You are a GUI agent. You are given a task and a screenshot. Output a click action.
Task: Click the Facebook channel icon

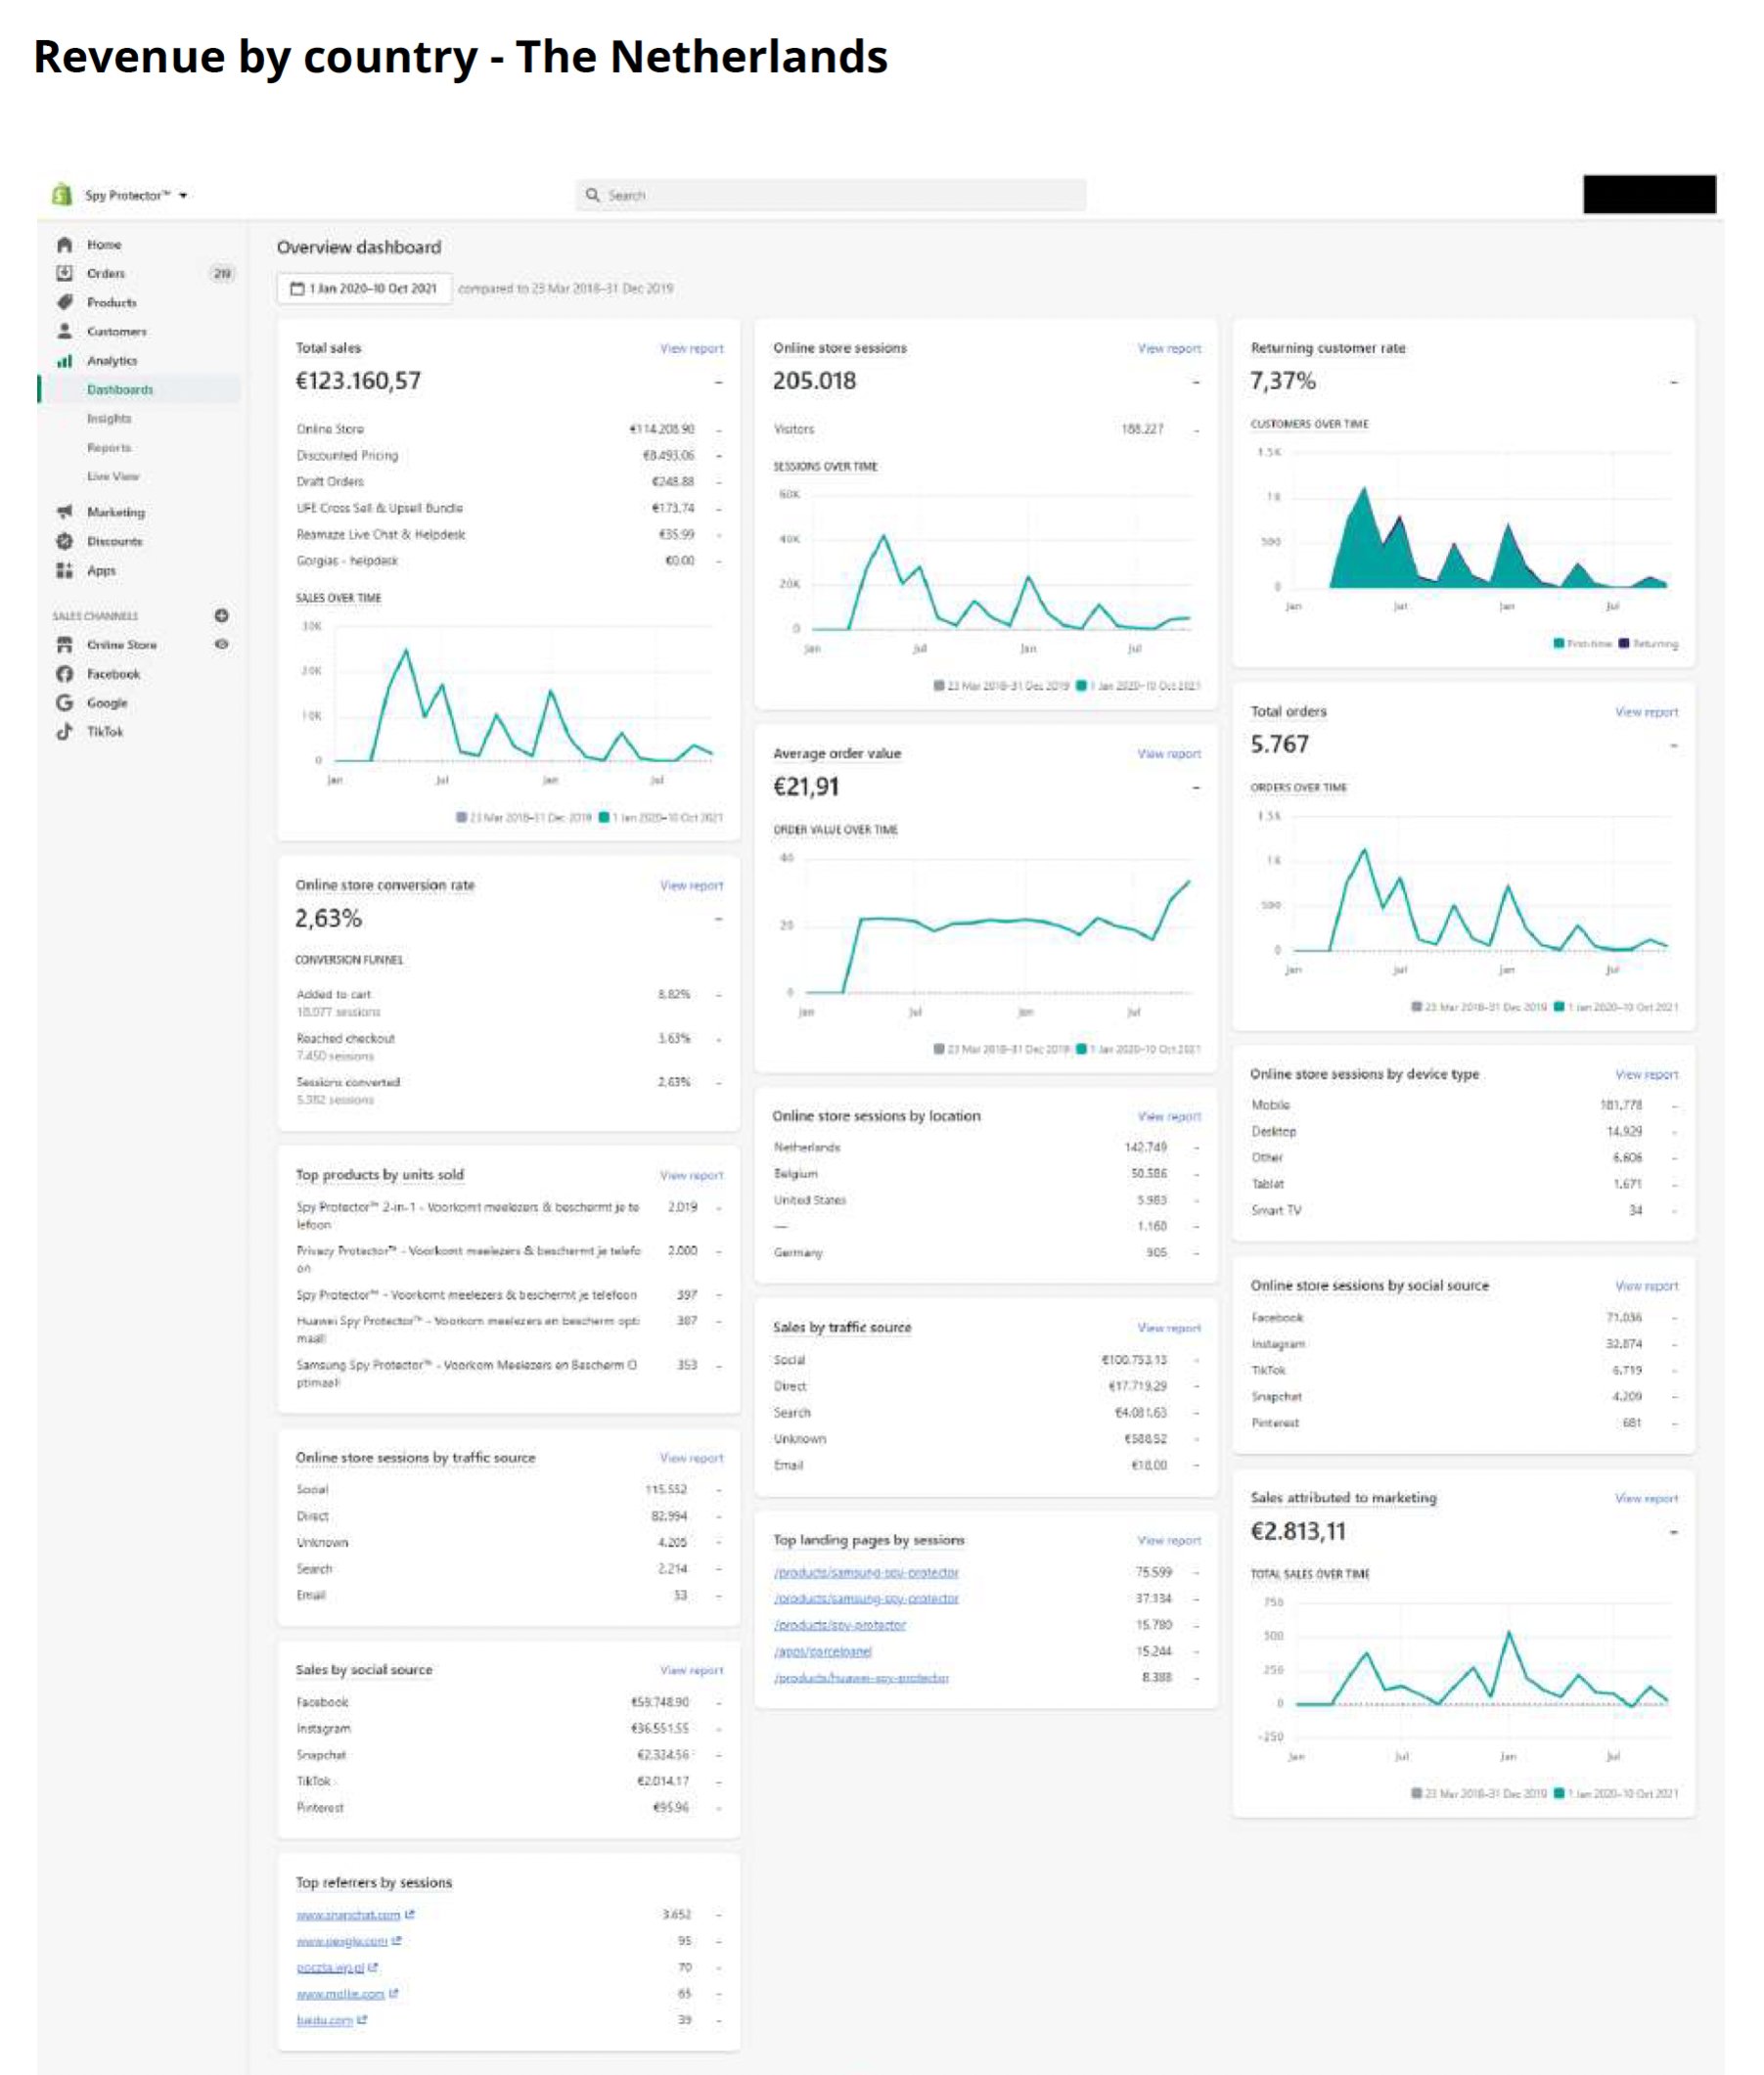[x=65, y=674]
